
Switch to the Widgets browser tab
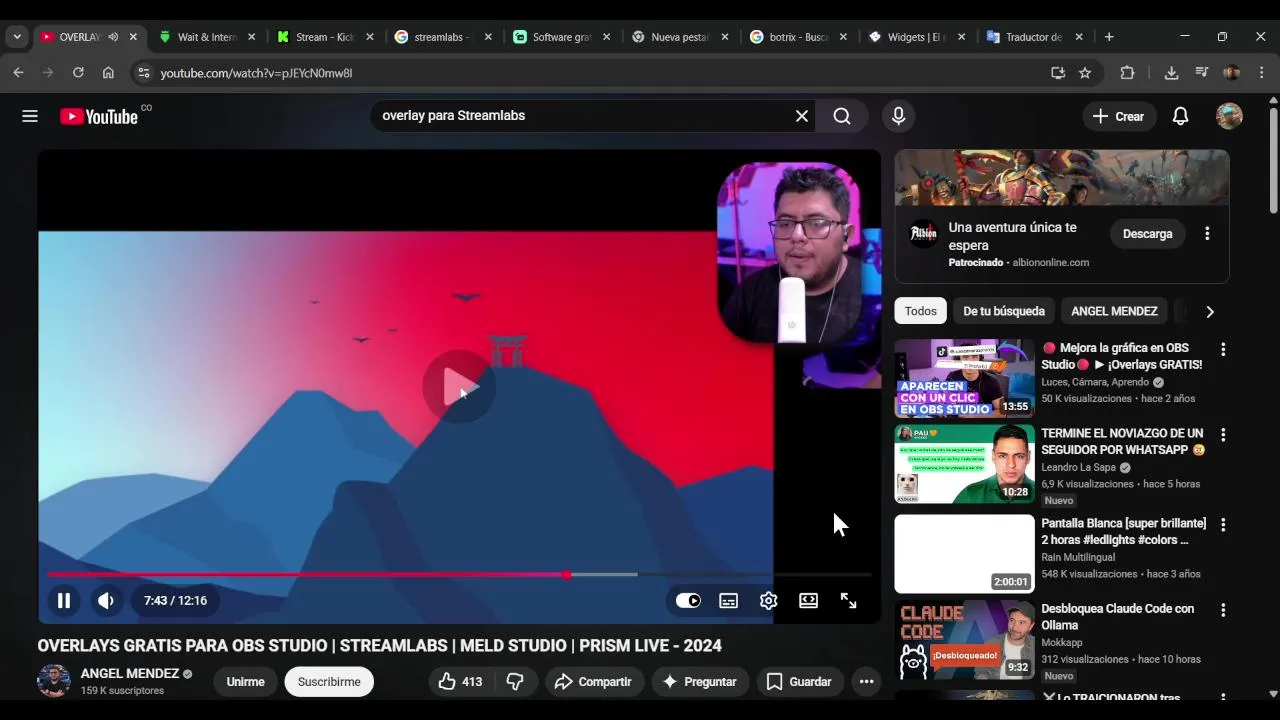[915, 37]
